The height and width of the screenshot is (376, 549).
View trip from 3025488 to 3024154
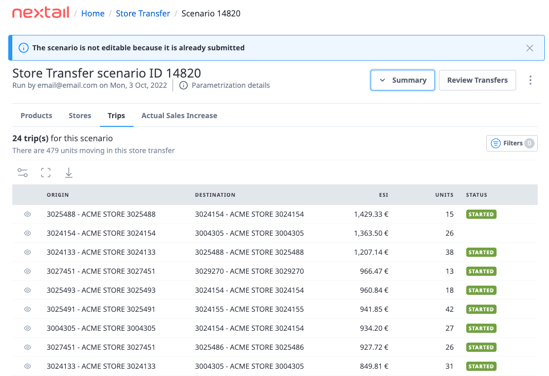pyautogui.click(x=27, y=214)
